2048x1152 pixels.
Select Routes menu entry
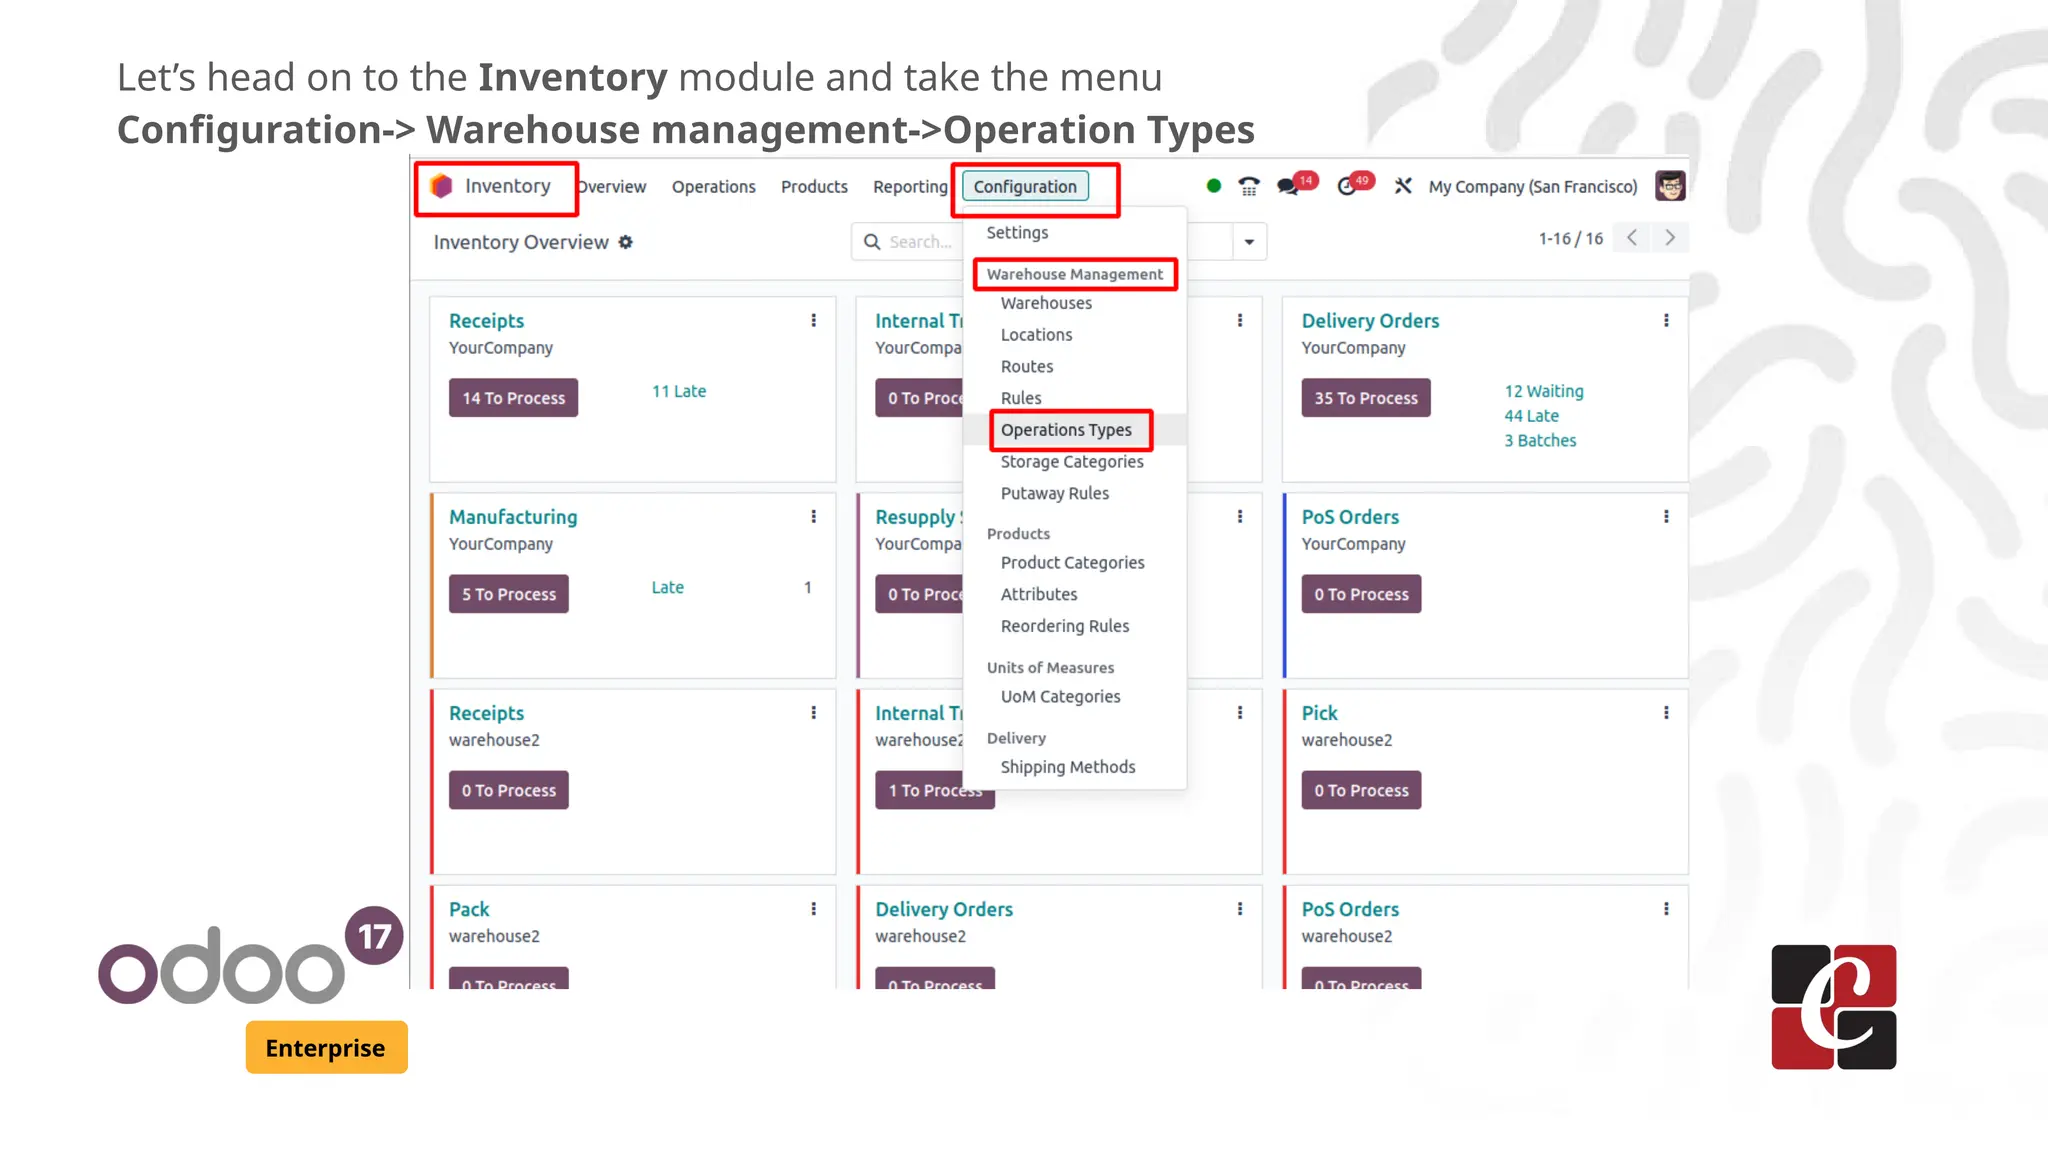point(1027,367)
